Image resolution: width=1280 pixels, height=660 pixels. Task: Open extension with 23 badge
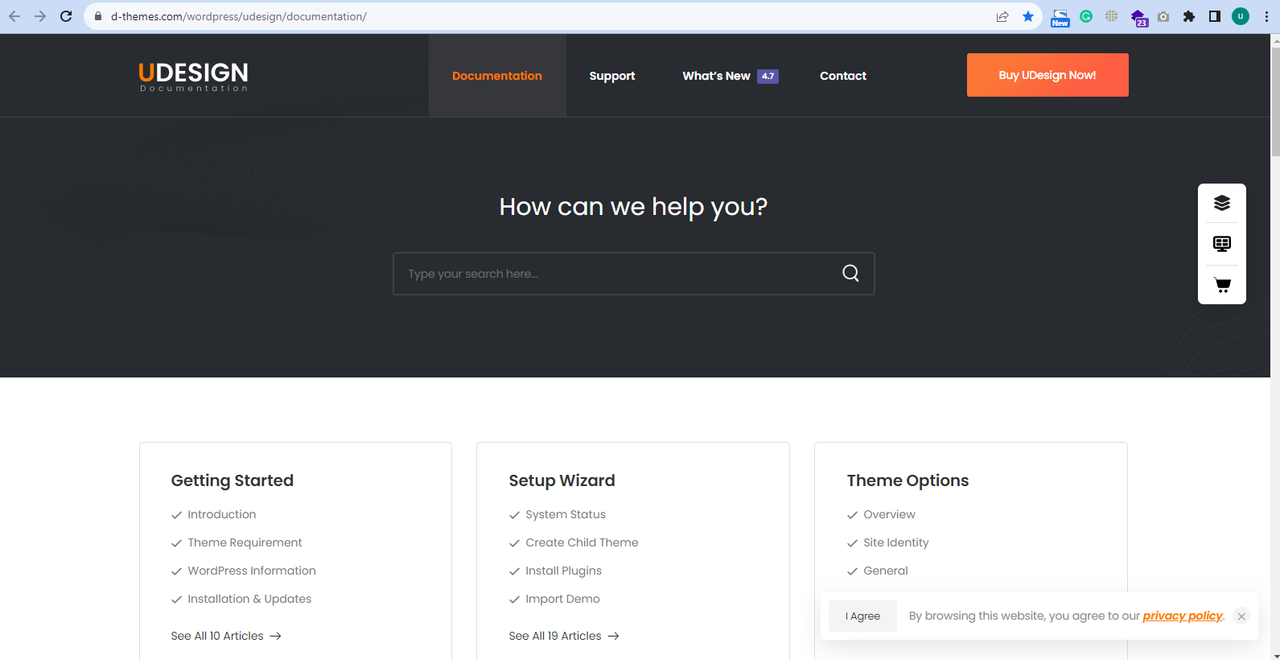click(1138, 17)
